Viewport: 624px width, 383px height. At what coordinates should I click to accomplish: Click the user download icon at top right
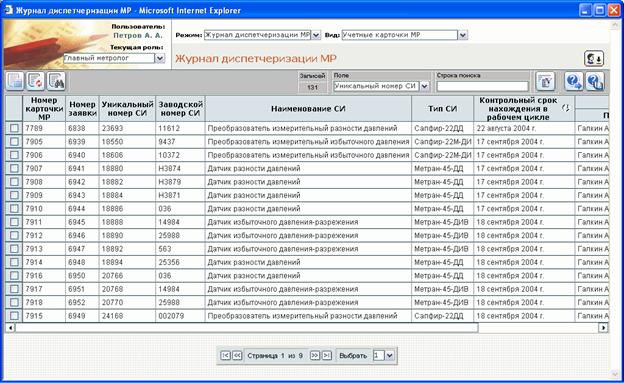coord(594,59)
